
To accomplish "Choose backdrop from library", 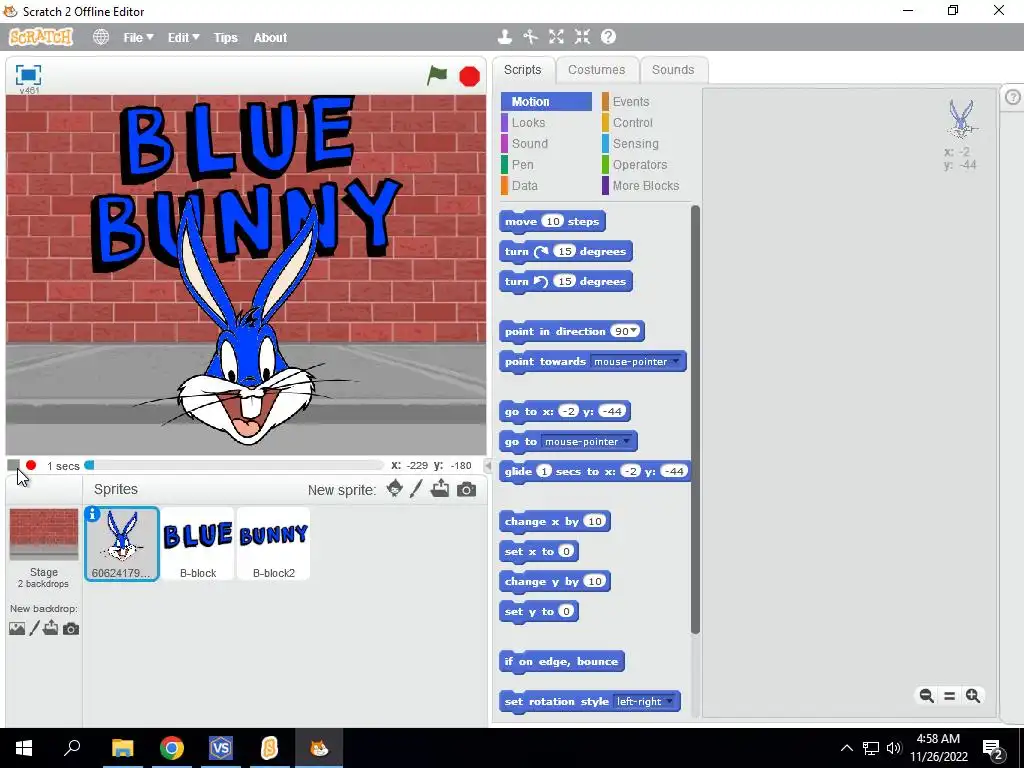I will [x=17, y=628].
